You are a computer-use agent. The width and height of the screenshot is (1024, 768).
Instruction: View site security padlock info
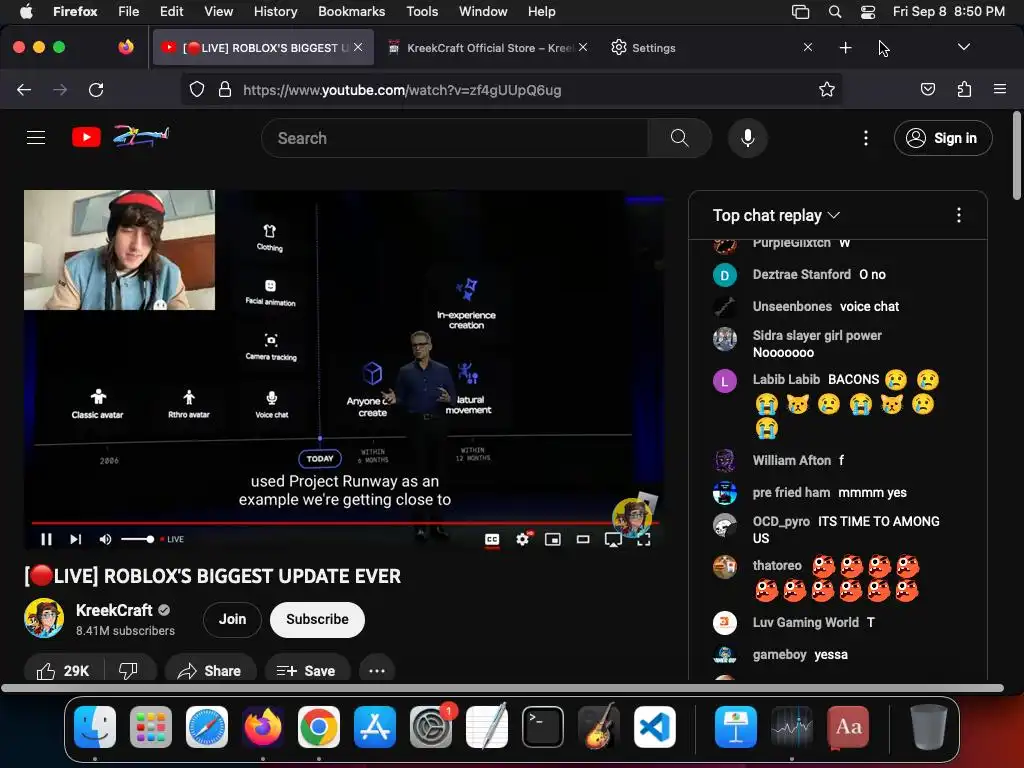point(225,90)
